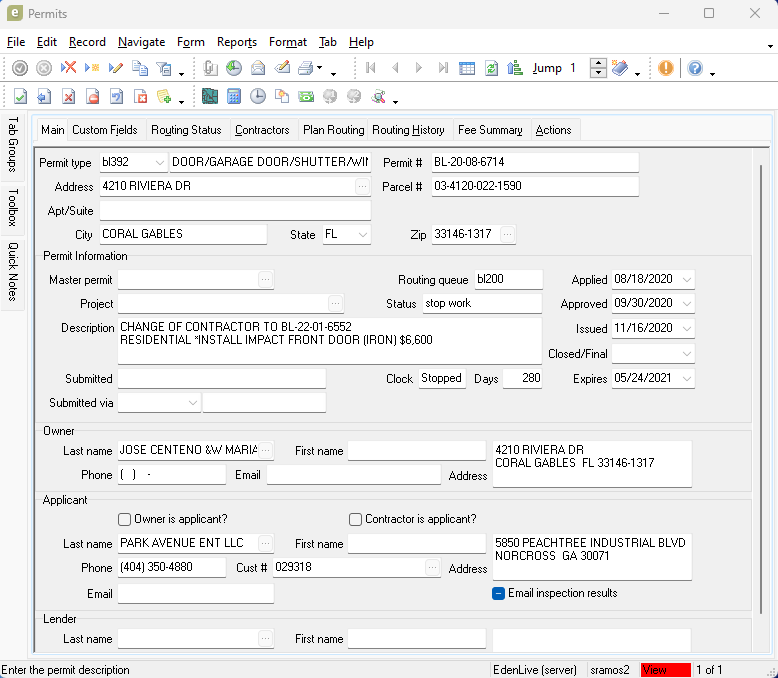
Task: Click the table grid view icon
Action: click(x=467, y=68)
